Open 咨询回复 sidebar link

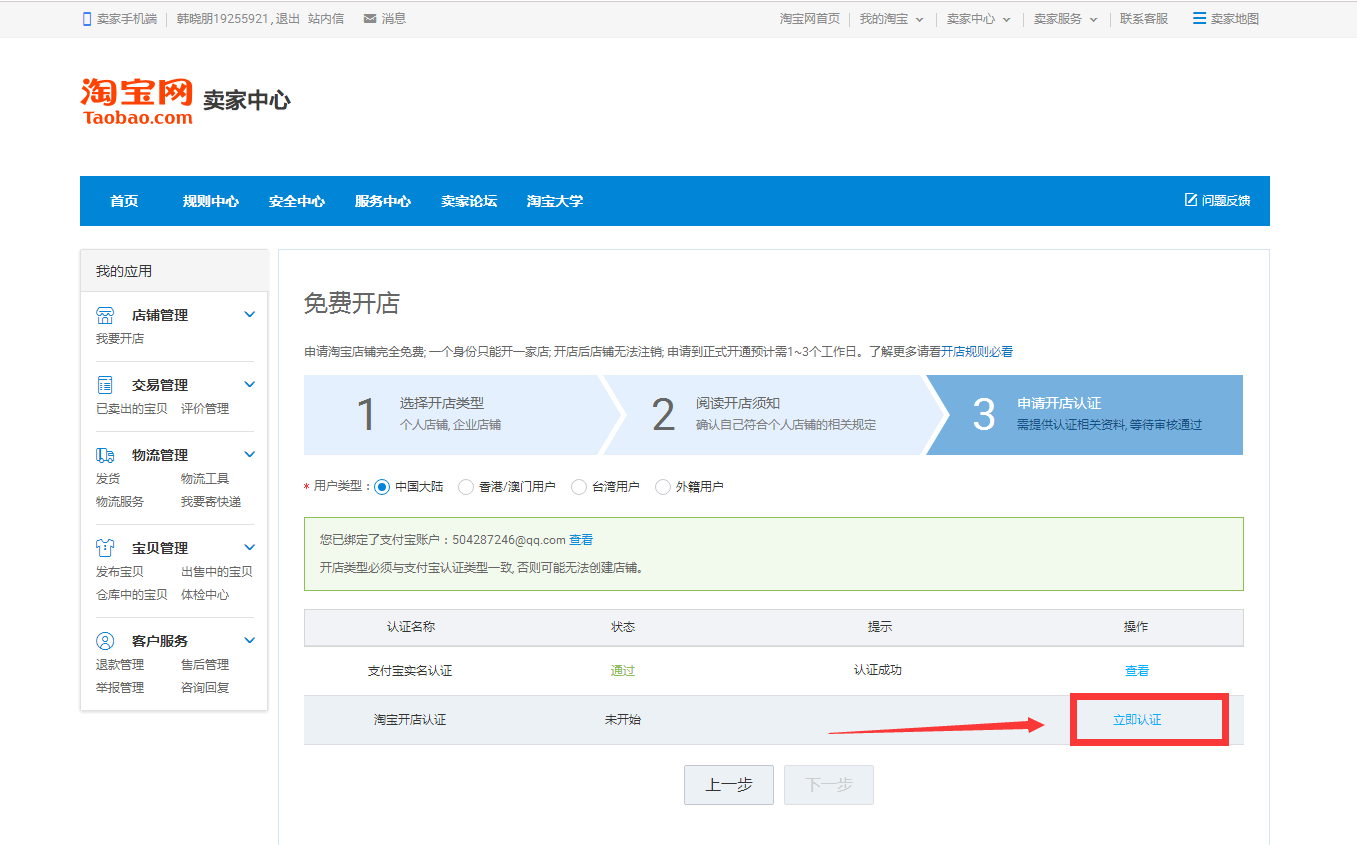[x=205, y=688]
